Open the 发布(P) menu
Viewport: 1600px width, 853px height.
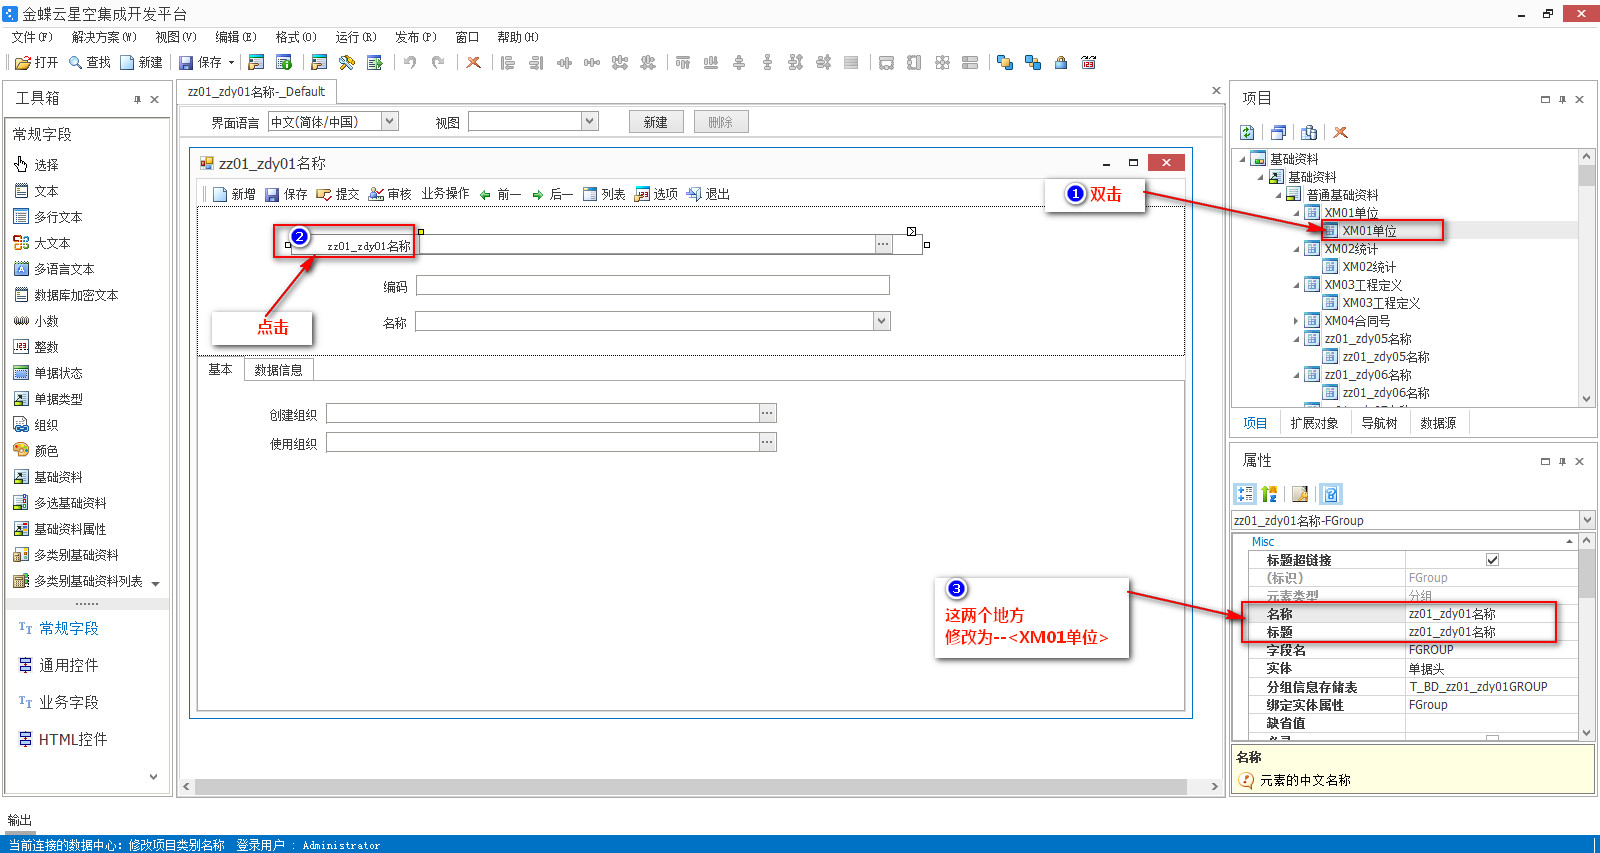[x=415, y=37]
